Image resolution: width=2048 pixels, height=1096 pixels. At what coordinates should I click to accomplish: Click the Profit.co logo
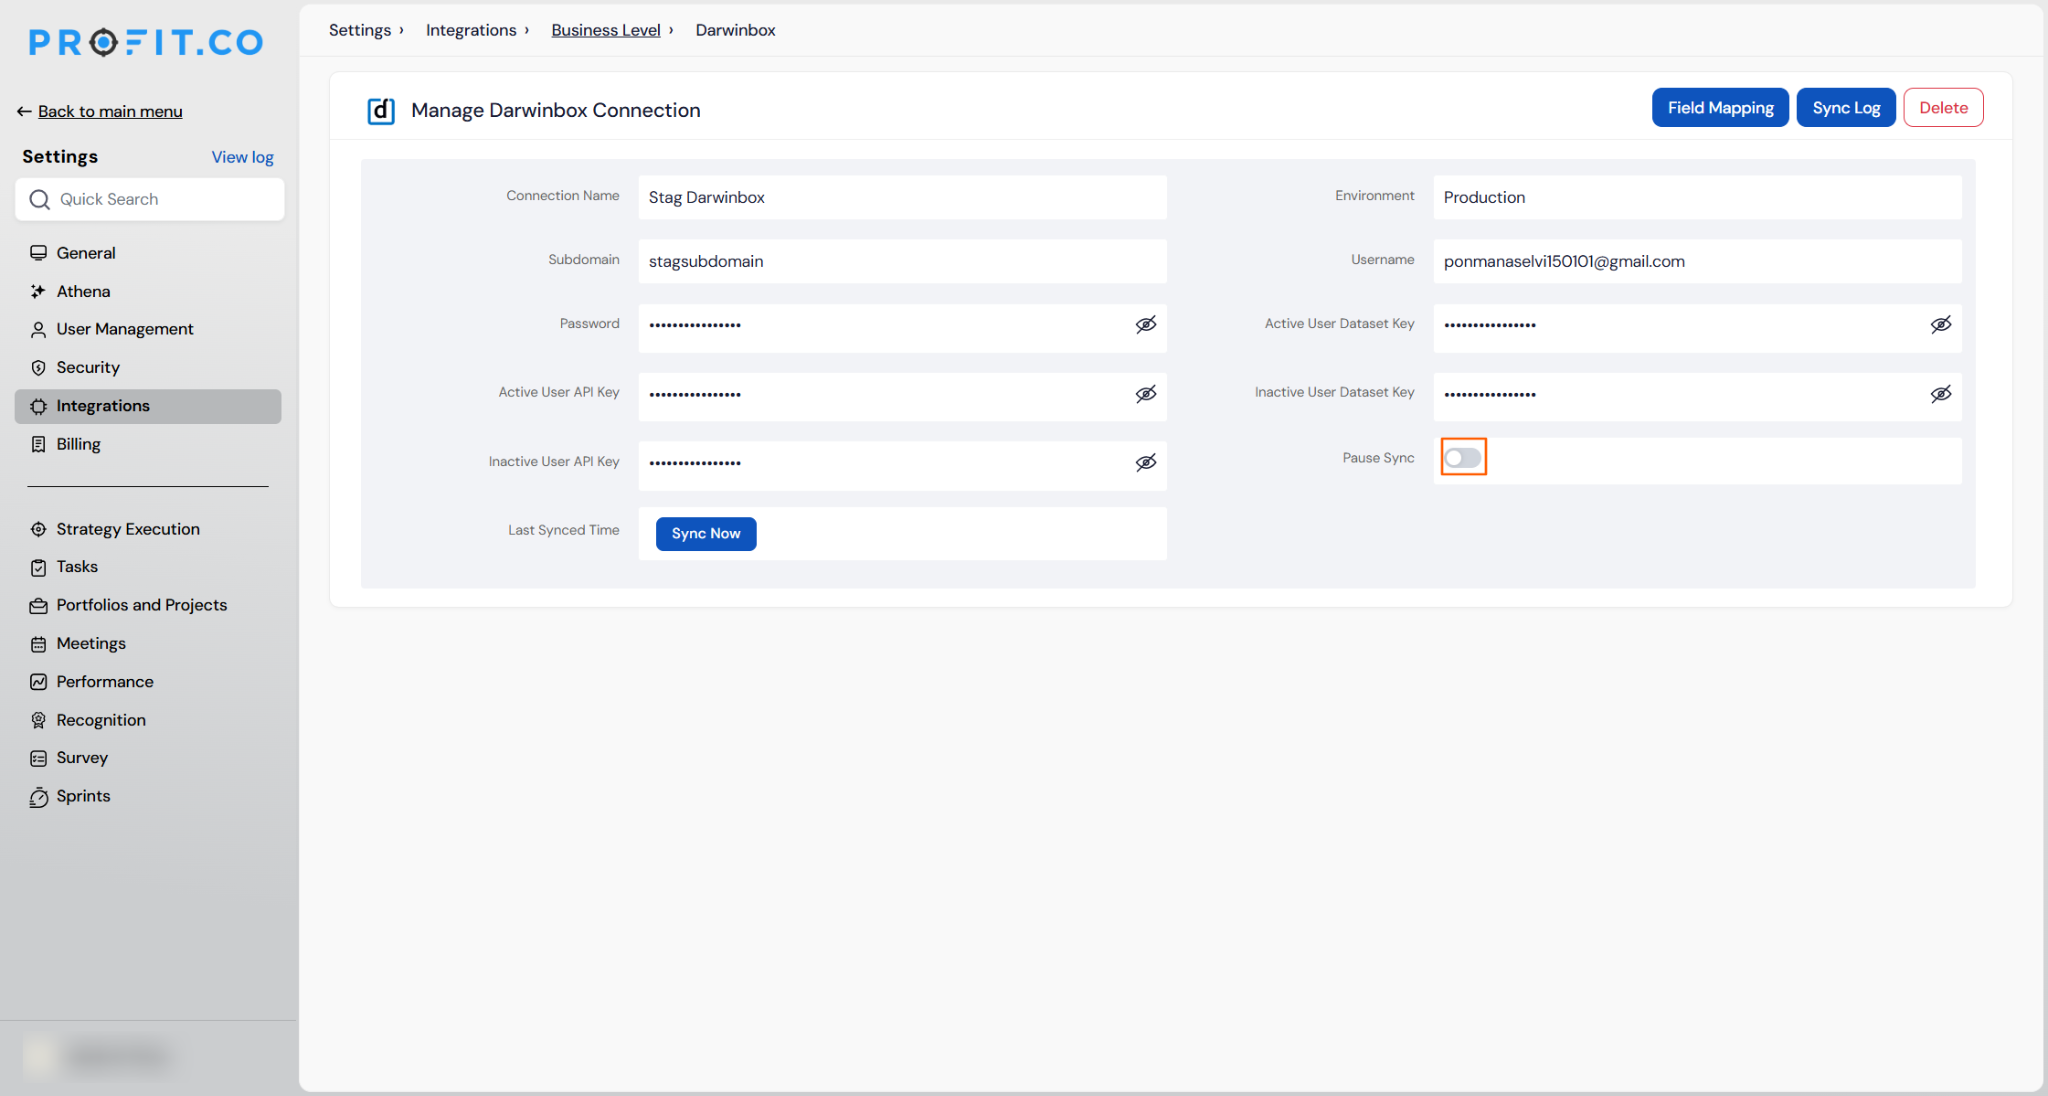point(146,42)
